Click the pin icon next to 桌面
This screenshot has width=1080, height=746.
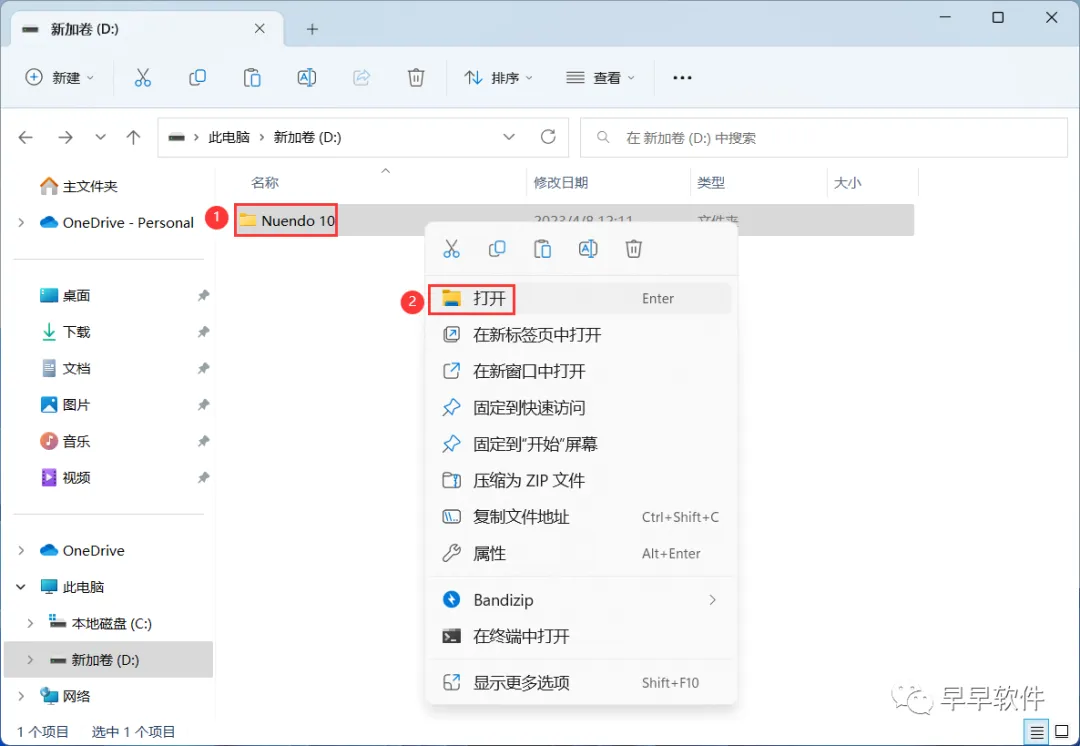click(x=203, y=296)
